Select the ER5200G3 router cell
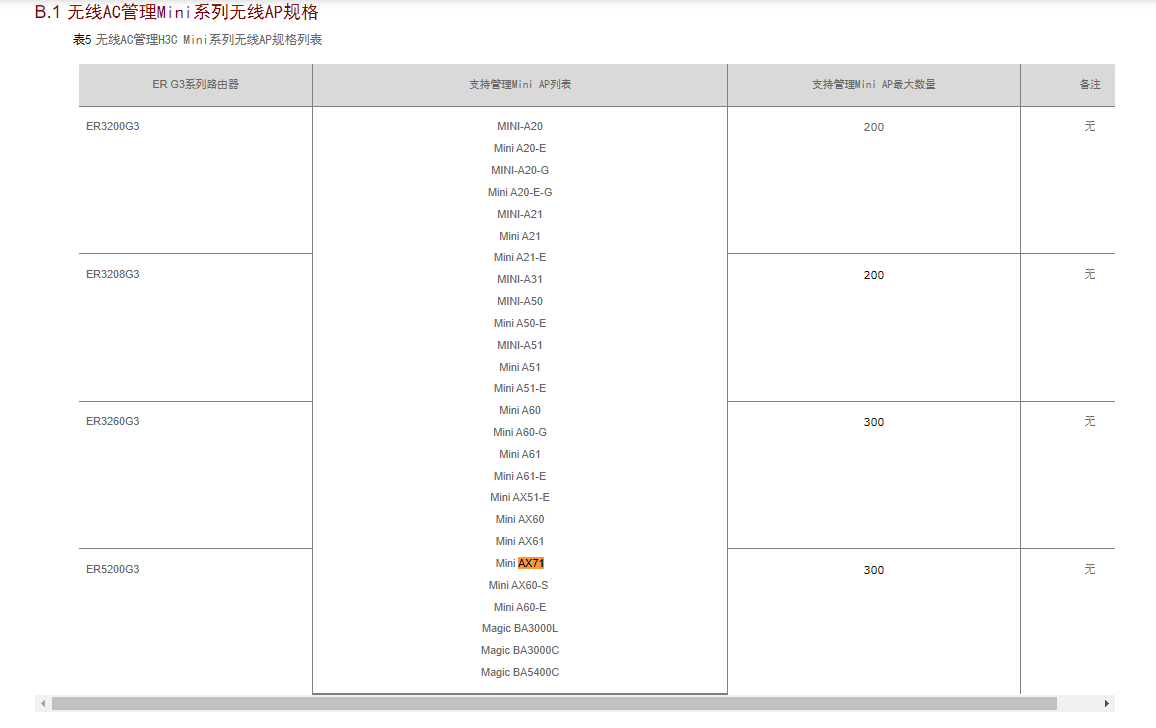The image size is (1156, 728). [195, 621]
